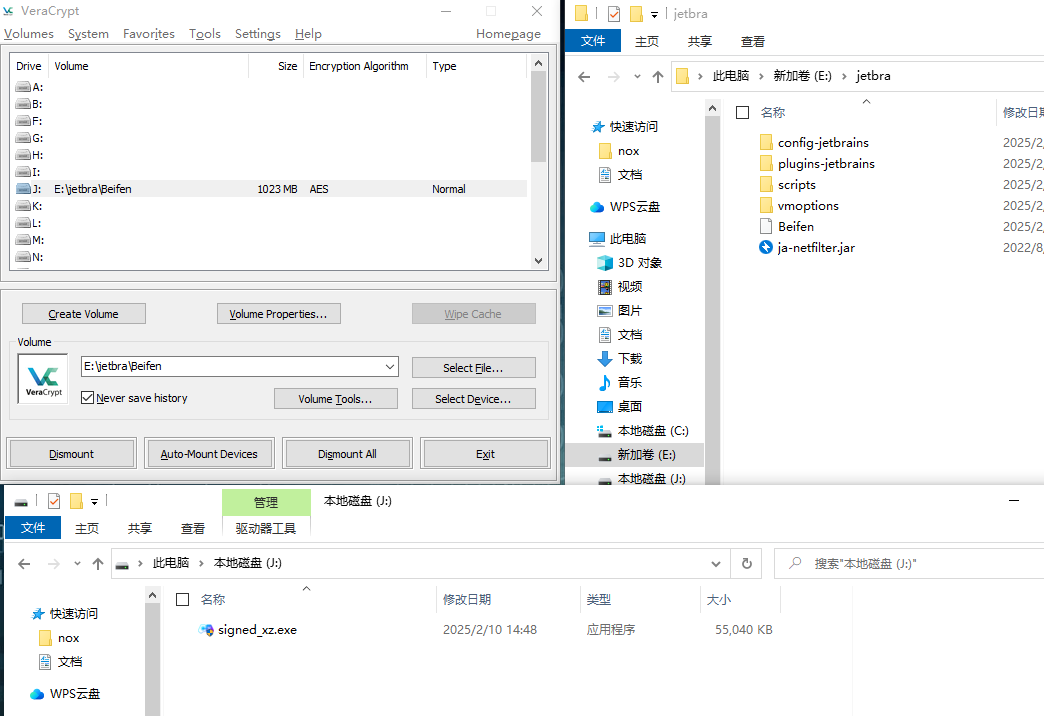
Task: Click Dismount All button
Action: pos(347,454)
